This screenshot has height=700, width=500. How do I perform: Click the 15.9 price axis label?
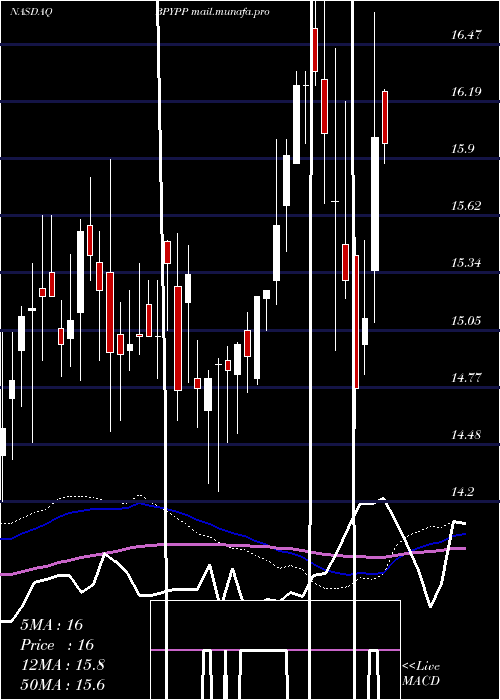click(x=462, y=149)
